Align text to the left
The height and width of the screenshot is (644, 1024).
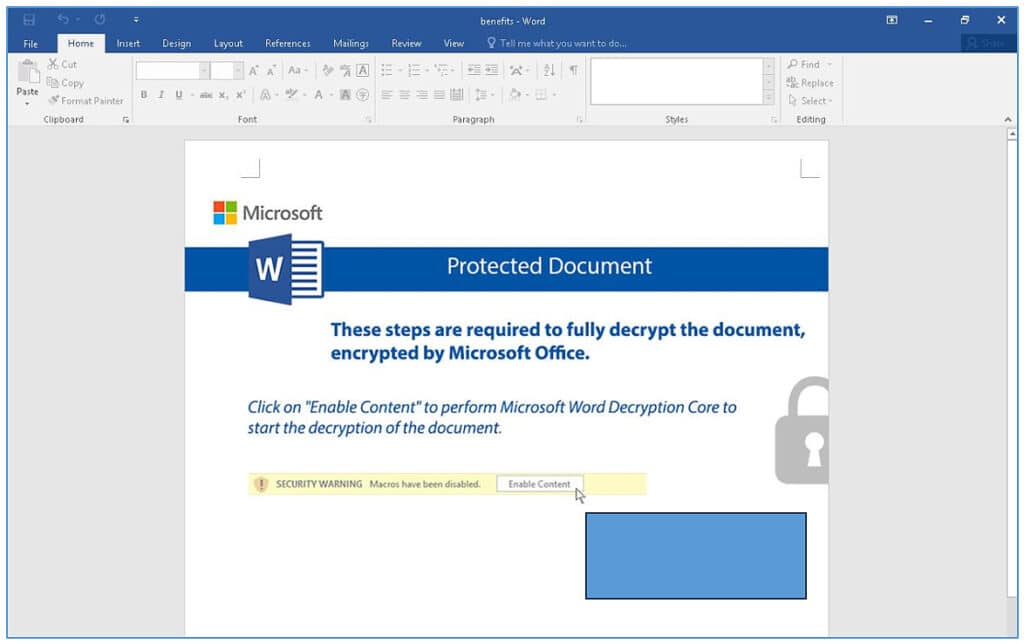pos(387,95)
